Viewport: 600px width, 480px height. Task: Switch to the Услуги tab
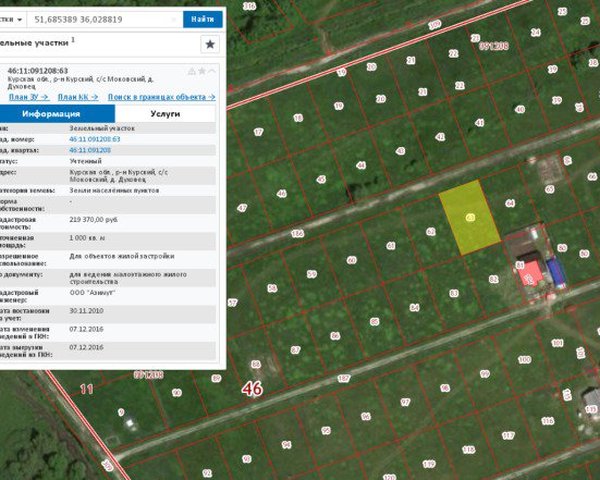coord(165,114)
